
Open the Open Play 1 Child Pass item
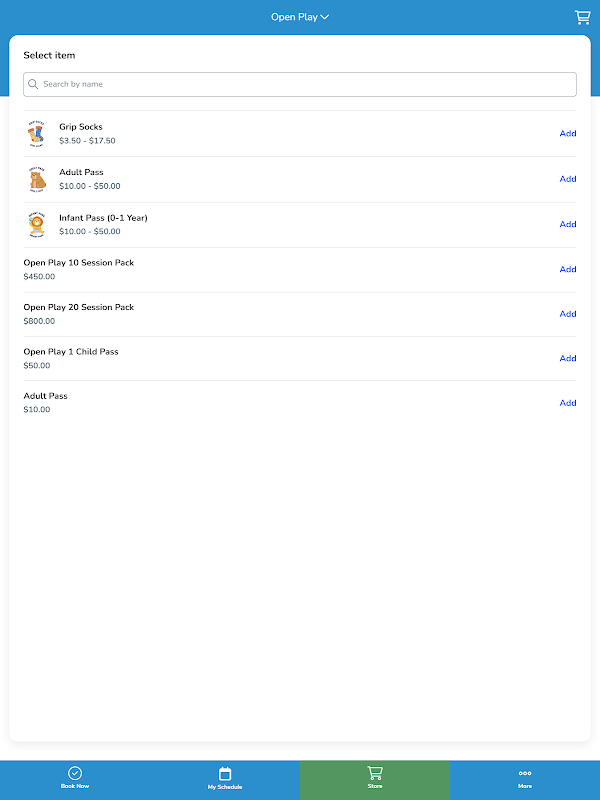(300, 359)
